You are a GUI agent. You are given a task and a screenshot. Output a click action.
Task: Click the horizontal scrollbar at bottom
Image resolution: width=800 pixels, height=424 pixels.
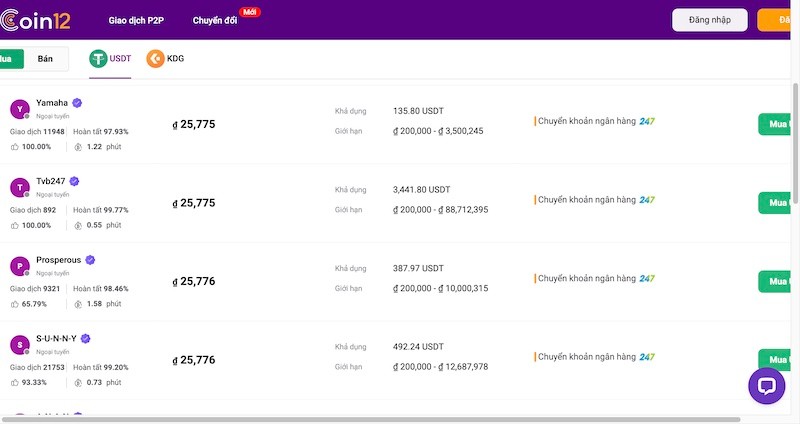click(370, 419)
